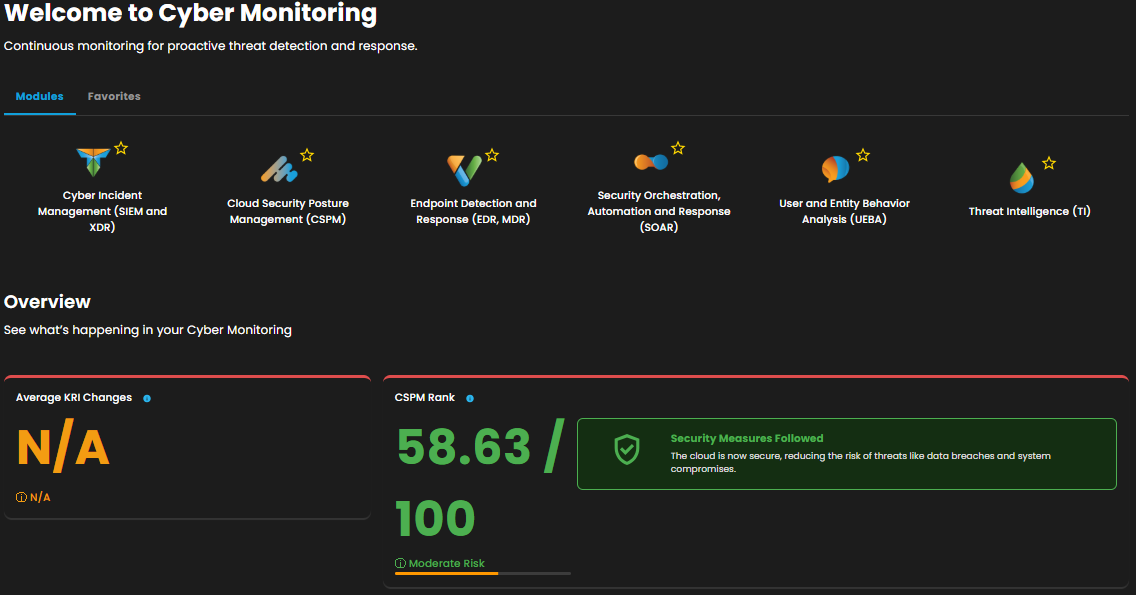
Task: Open the Cloud Security Posture Management icon
Action: (279, 169)
